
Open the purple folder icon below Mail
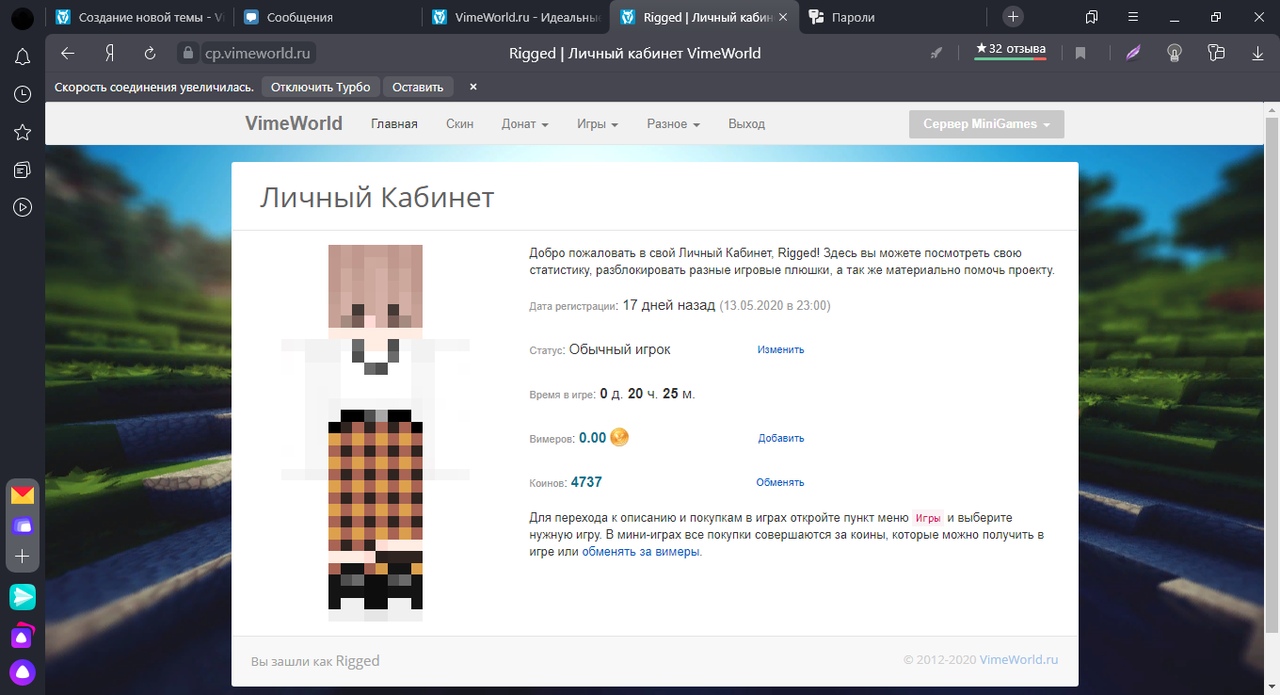click(x=22, y=525)
